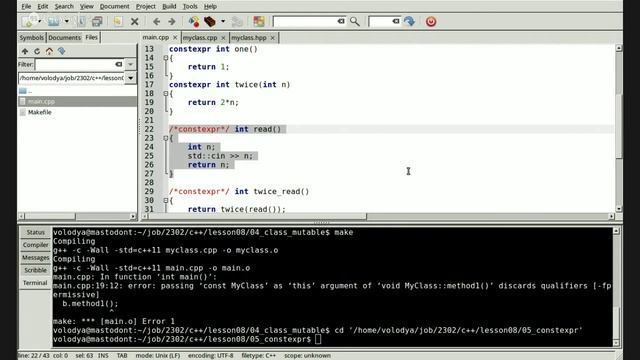The width and height of the screenshot is (640, 360).
Task: Quit Geany with the red power icon
Action: point(431,21)
